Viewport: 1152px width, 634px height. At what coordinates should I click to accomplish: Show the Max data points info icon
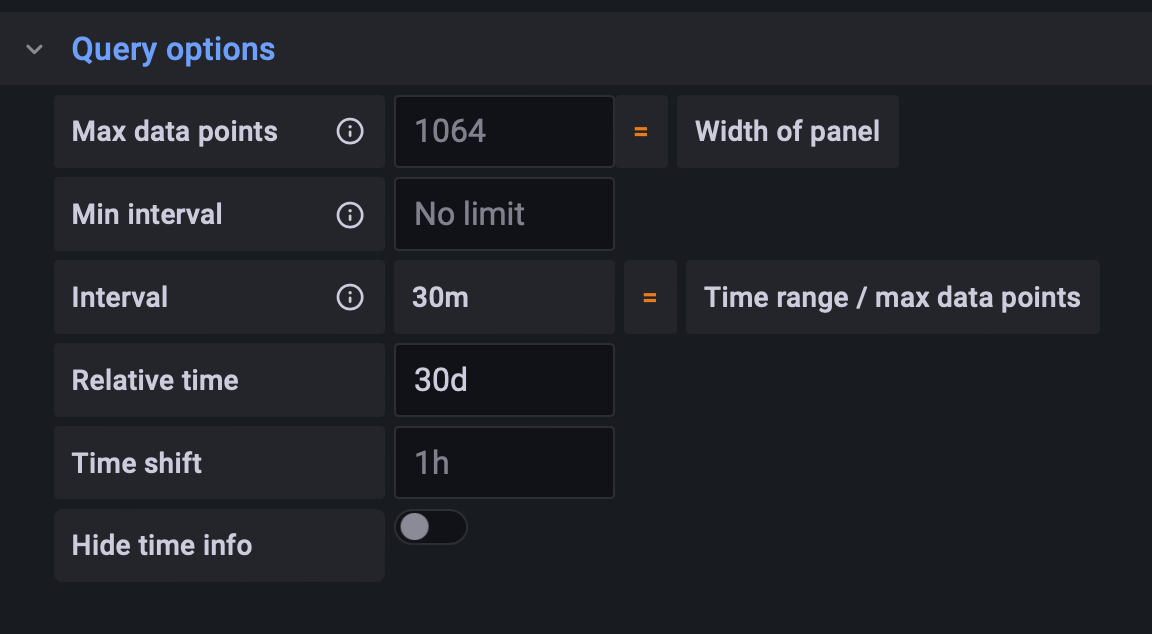tap(350, 131)
